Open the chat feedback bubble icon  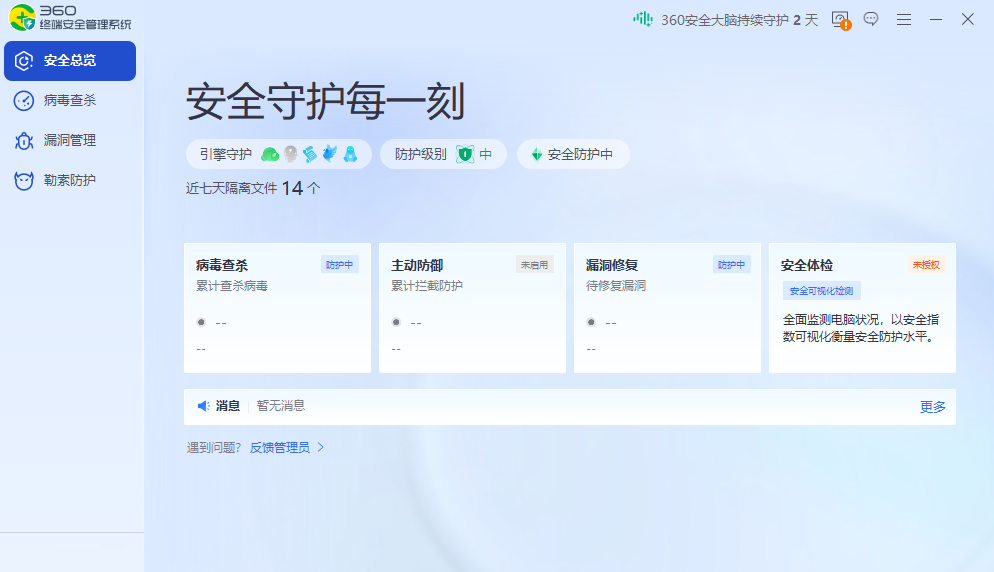click(871, 19)
